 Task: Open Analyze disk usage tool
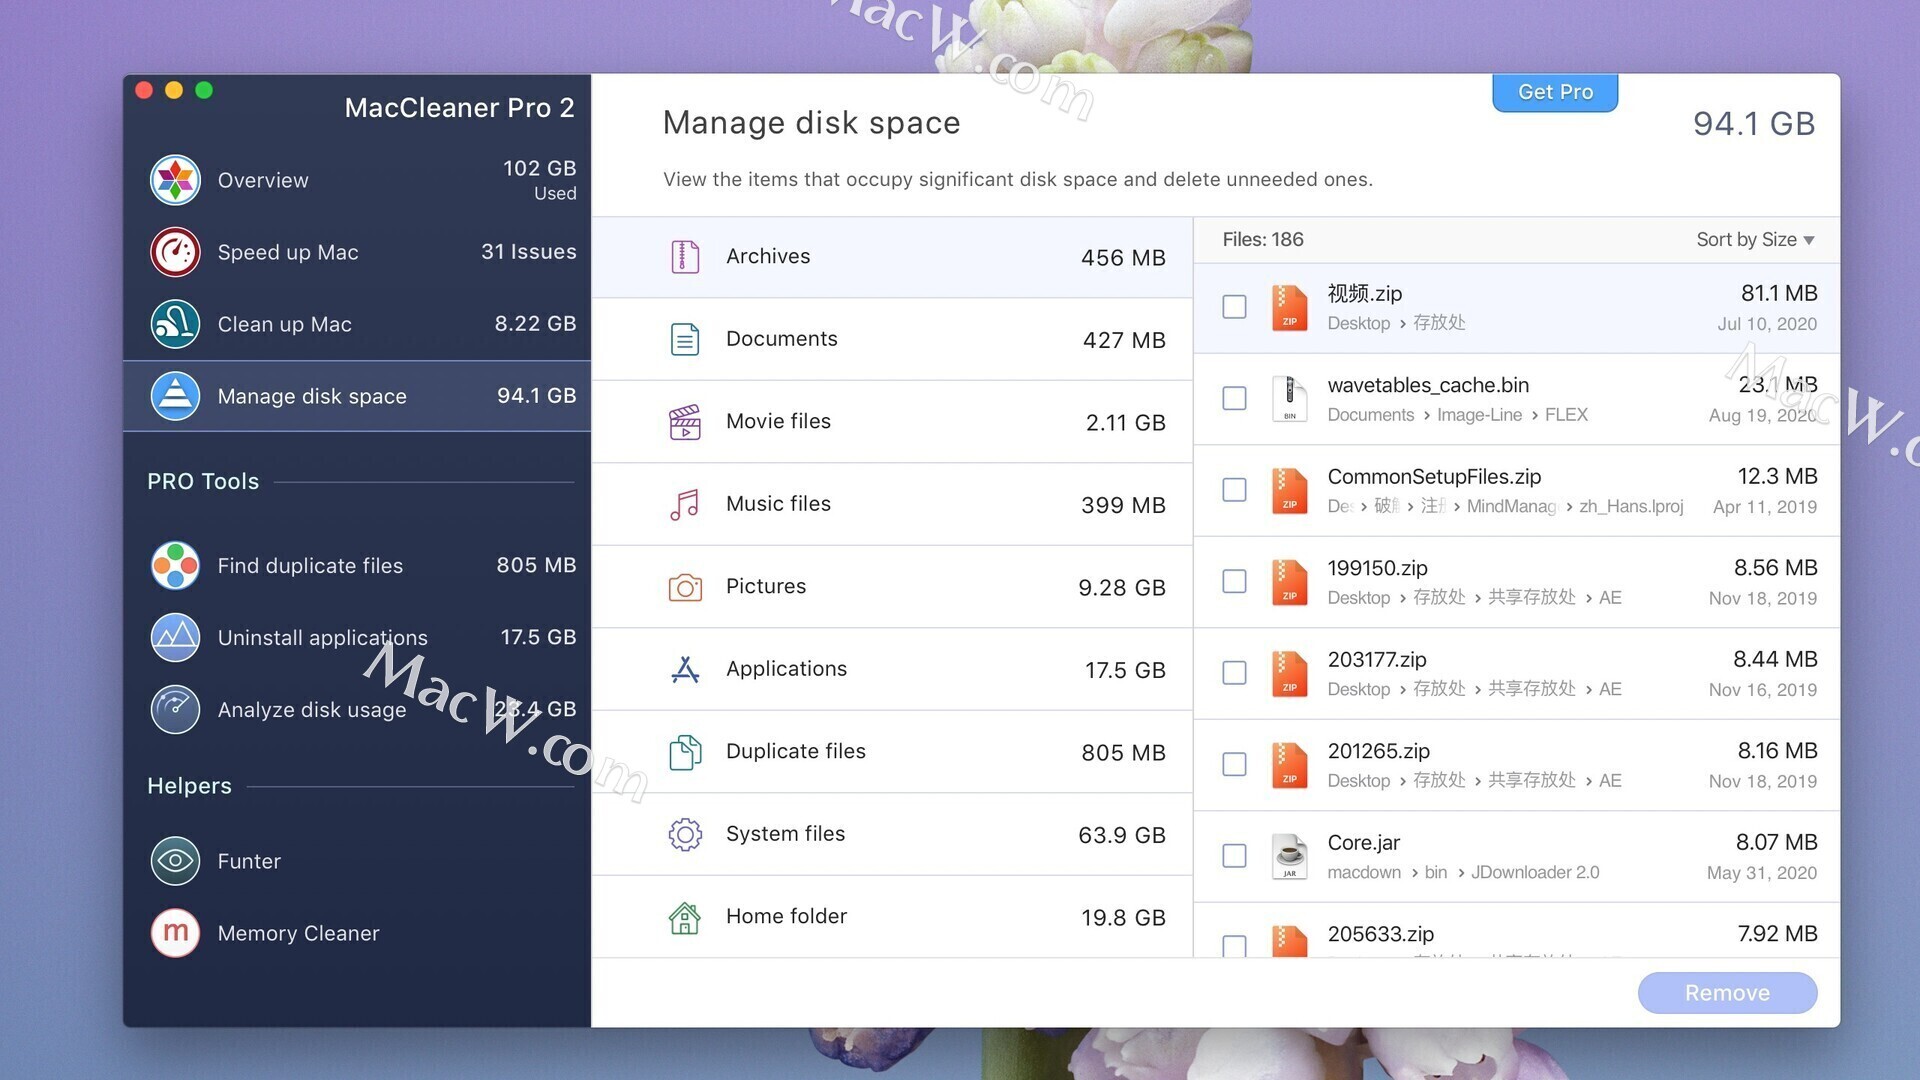[x=357, y=709]
